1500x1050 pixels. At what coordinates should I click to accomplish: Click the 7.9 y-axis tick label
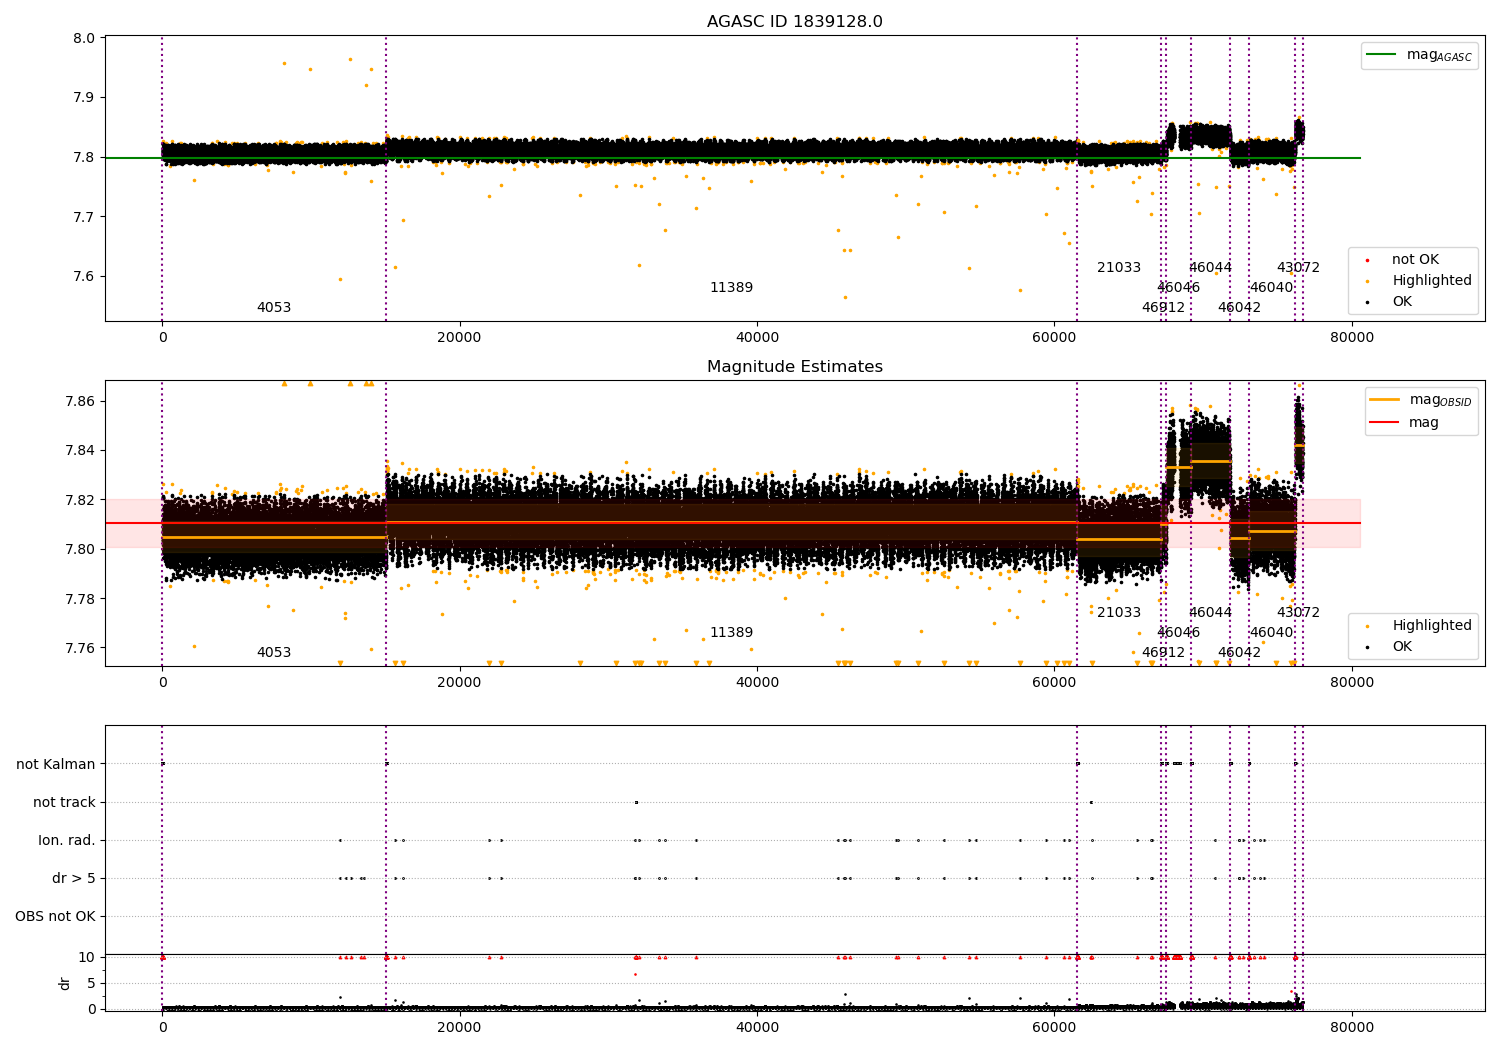click(85, 98)
